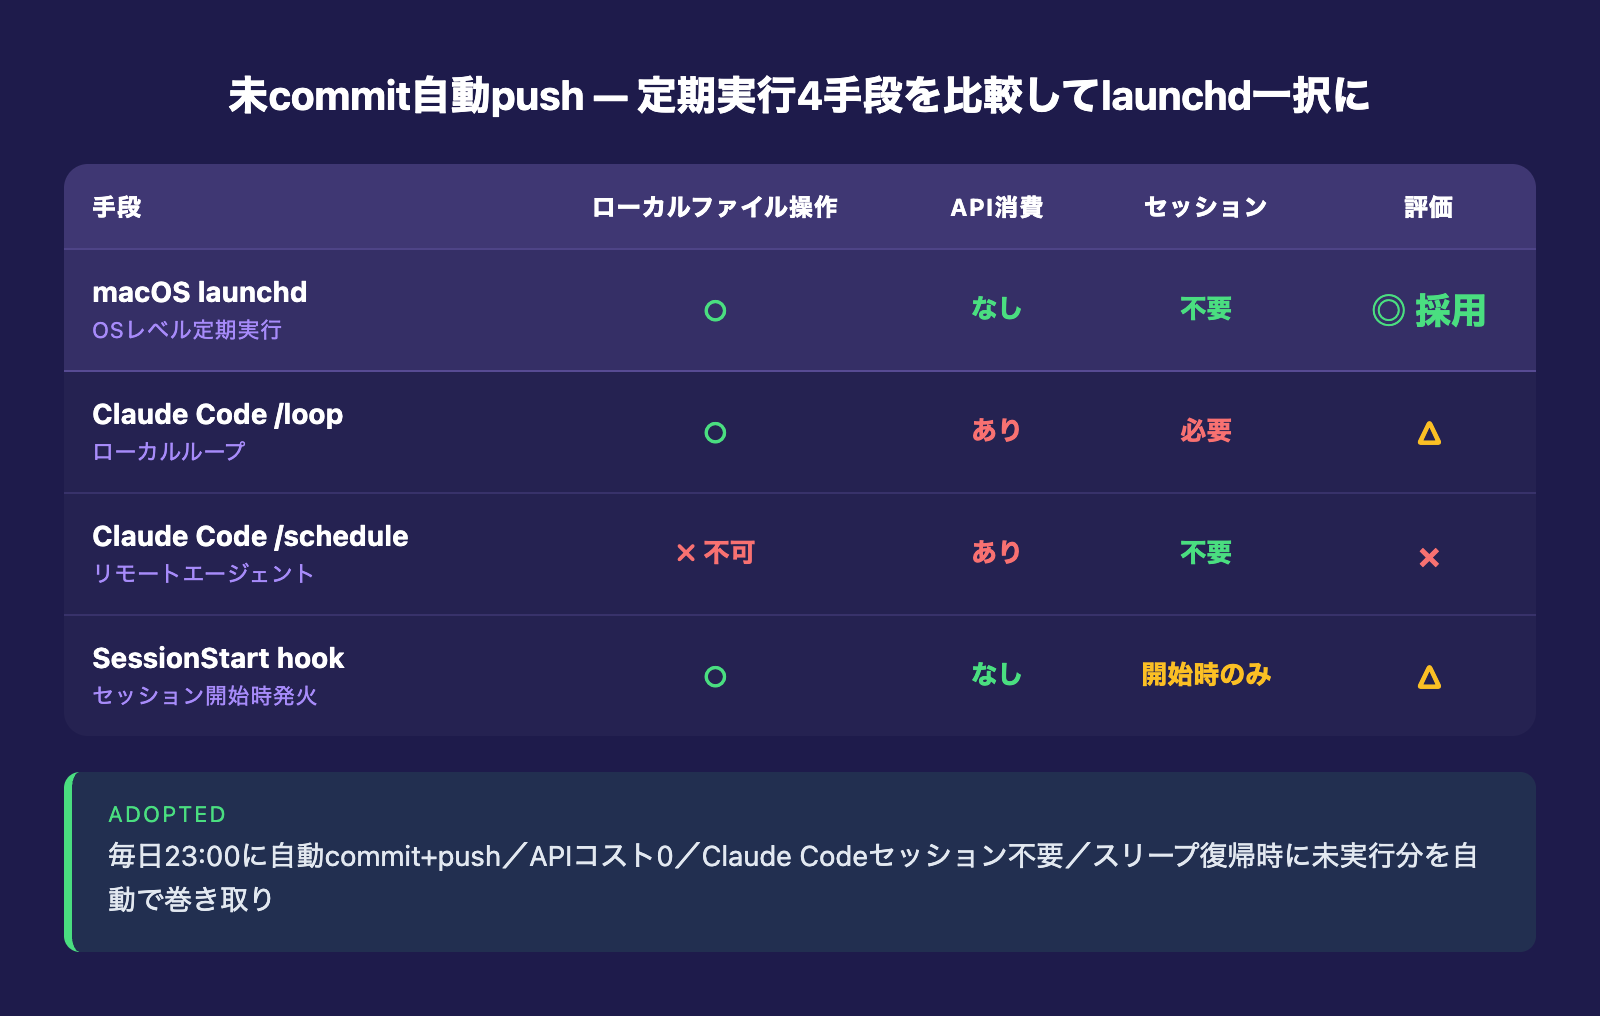Click the double-circle 採用 badge
The width and height of the screenshot is (1600, 1016).
1429,311
